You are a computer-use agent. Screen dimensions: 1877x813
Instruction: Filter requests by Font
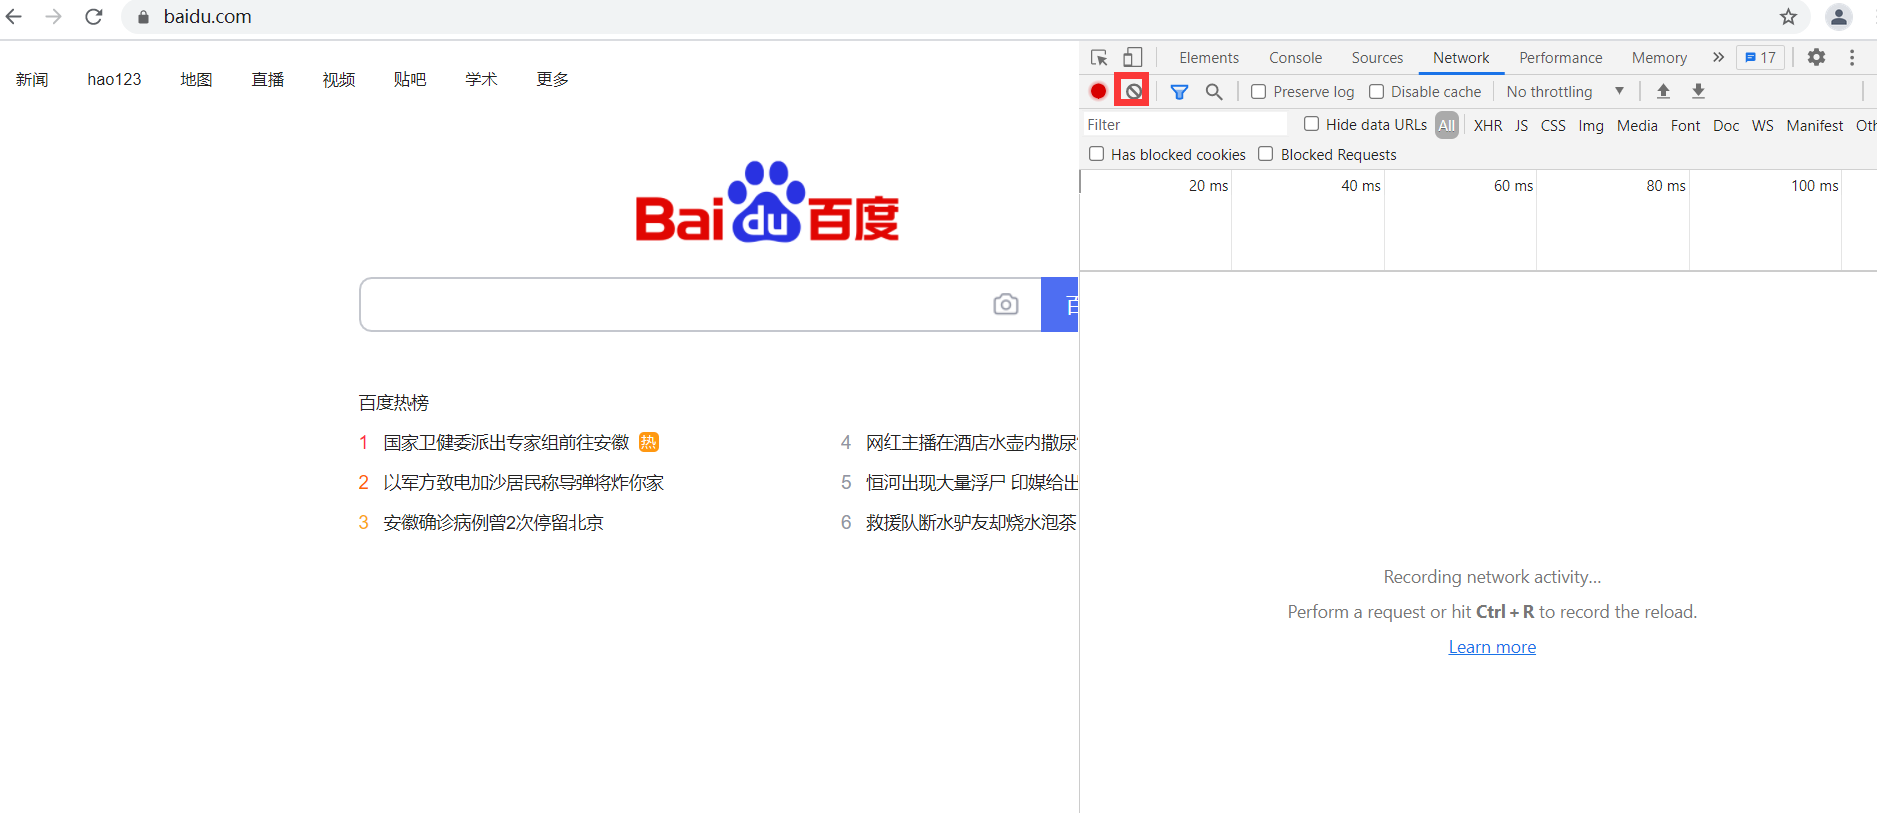[1685, 125]
